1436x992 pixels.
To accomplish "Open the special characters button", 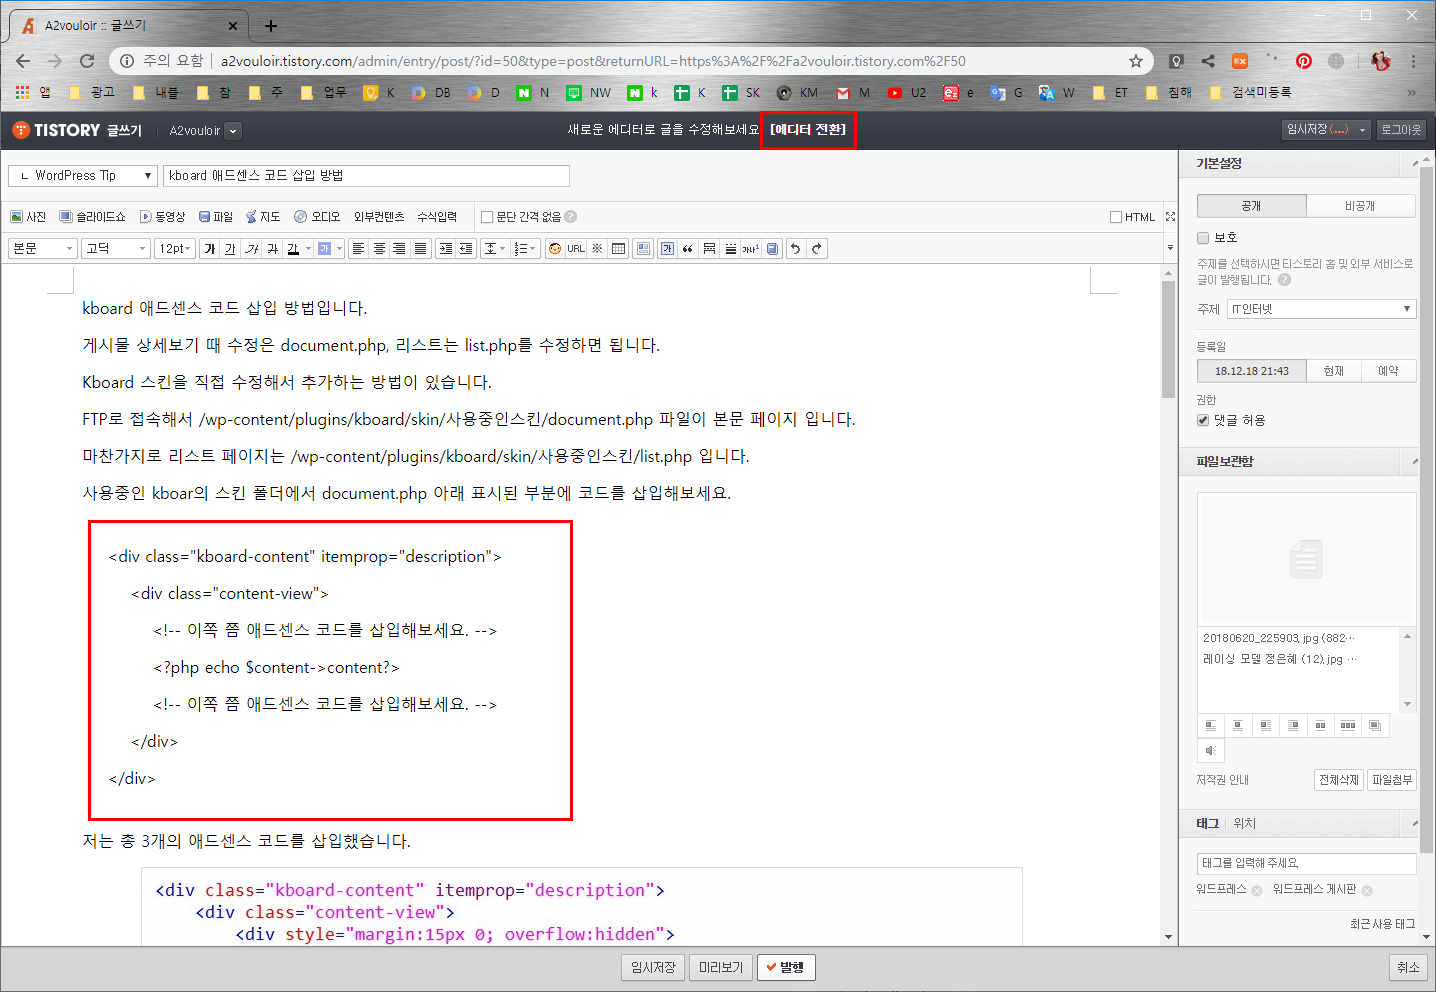I will click(x=597, y=249).
